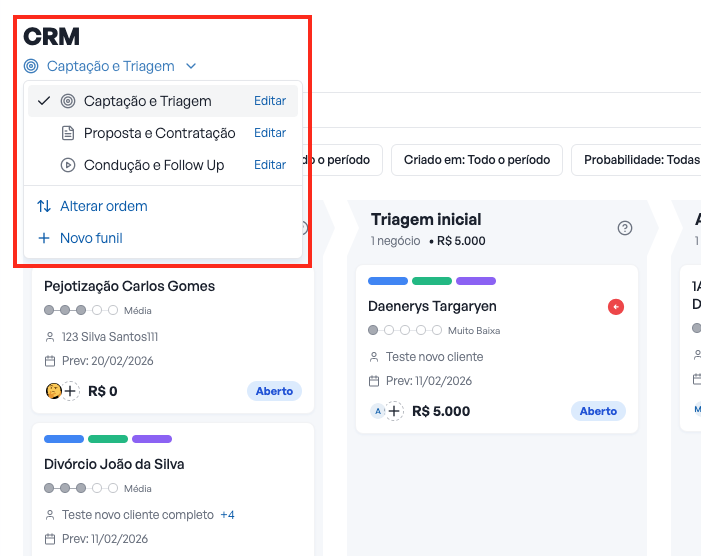
Task: Open the Probabilidade: Todas filter
Action: (640, 160)
